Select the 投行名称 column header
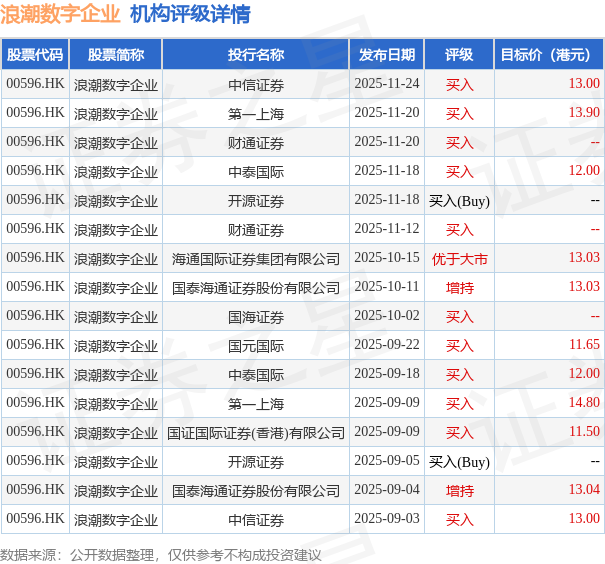 click(x=256, y=55)
